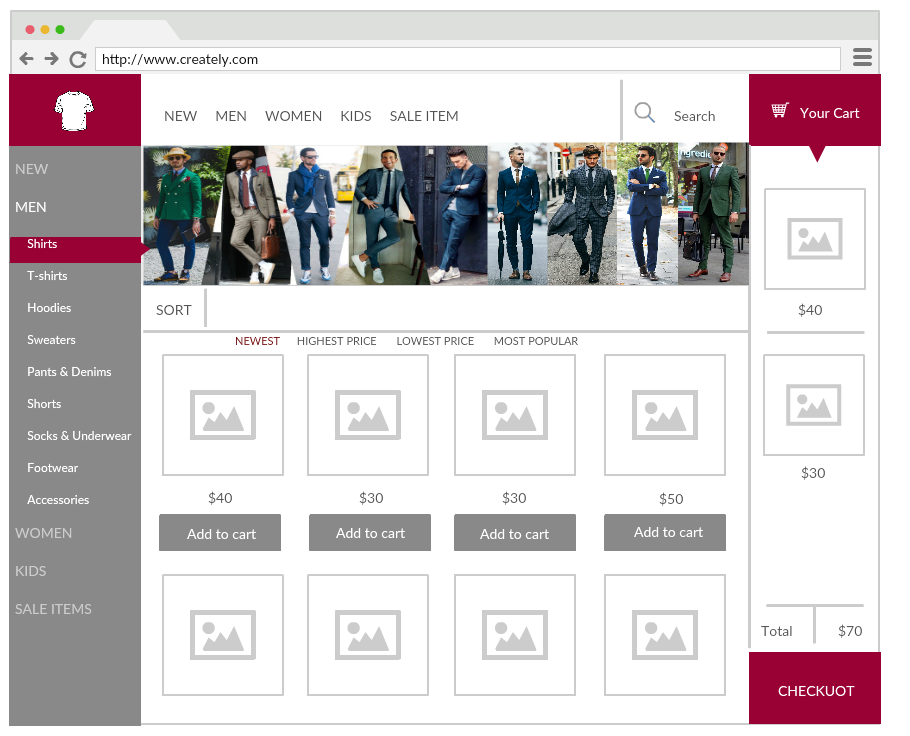Click the Checkout button
The image size is (910, 736).
click(815, 690)
